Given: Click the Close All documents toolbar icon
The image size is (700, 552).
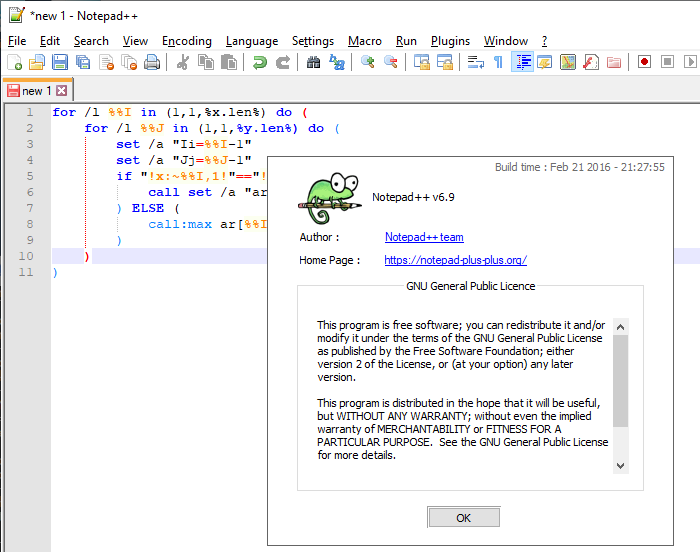Looking at the screenshot, I should pos(129,62).
